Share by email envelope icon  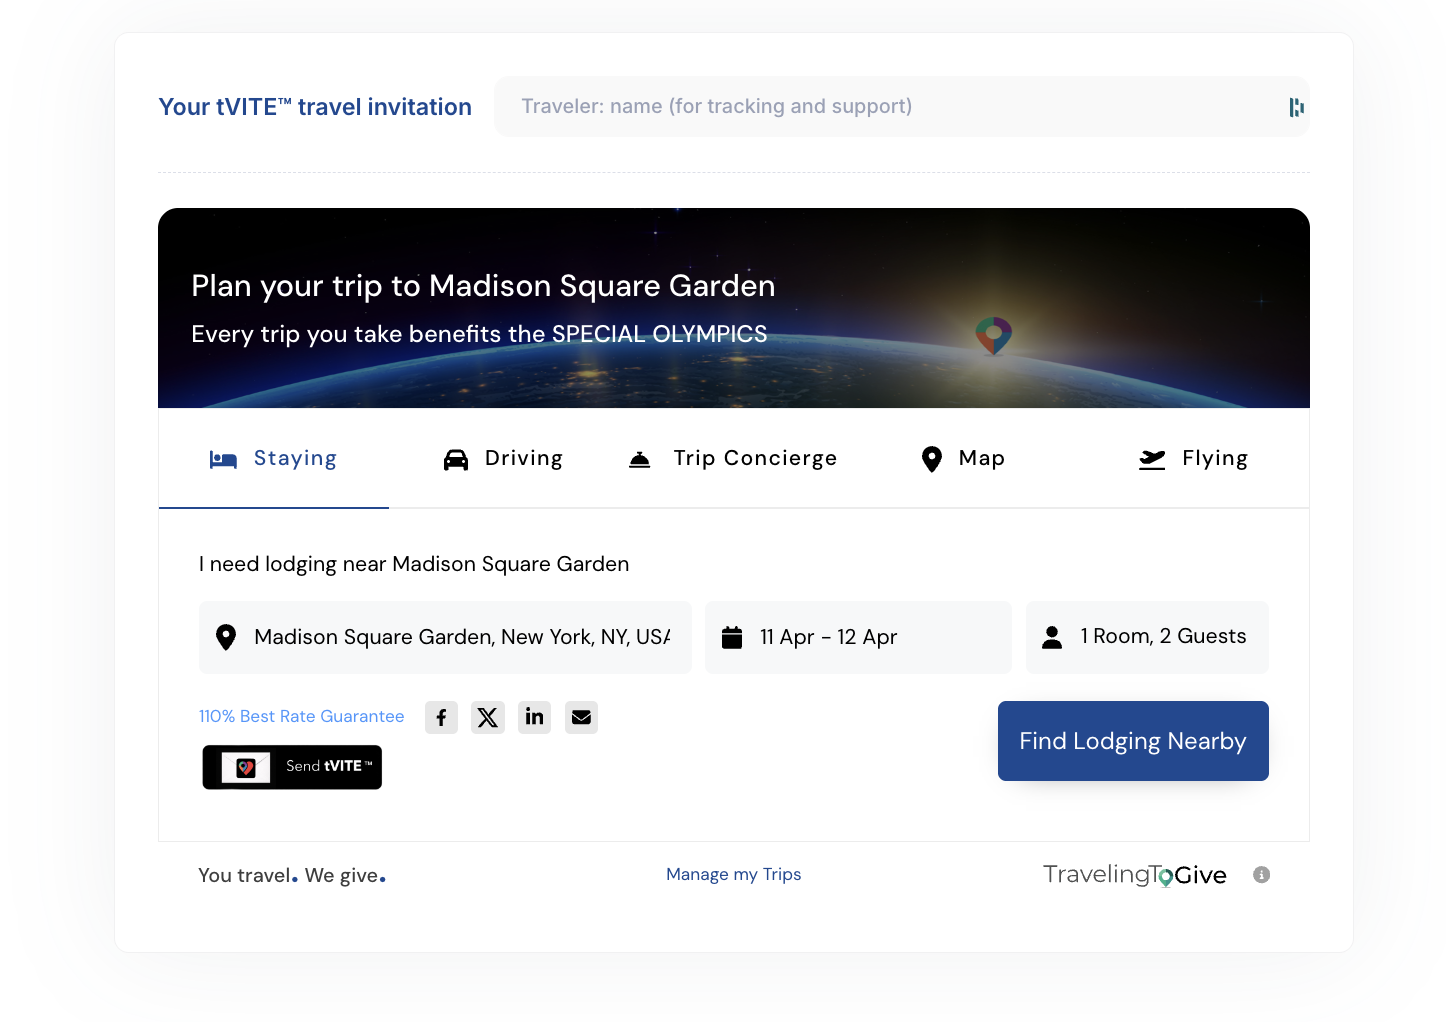click(581, 717)
